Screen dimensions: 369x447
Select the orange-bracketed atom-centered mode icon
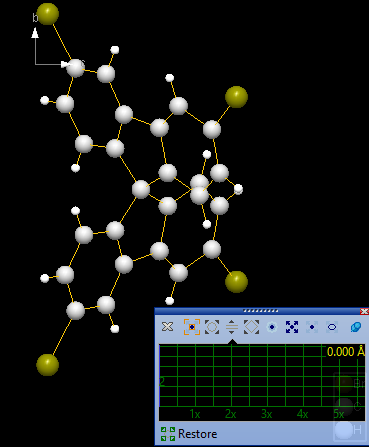pyautogui.click(x=192, y=327)
